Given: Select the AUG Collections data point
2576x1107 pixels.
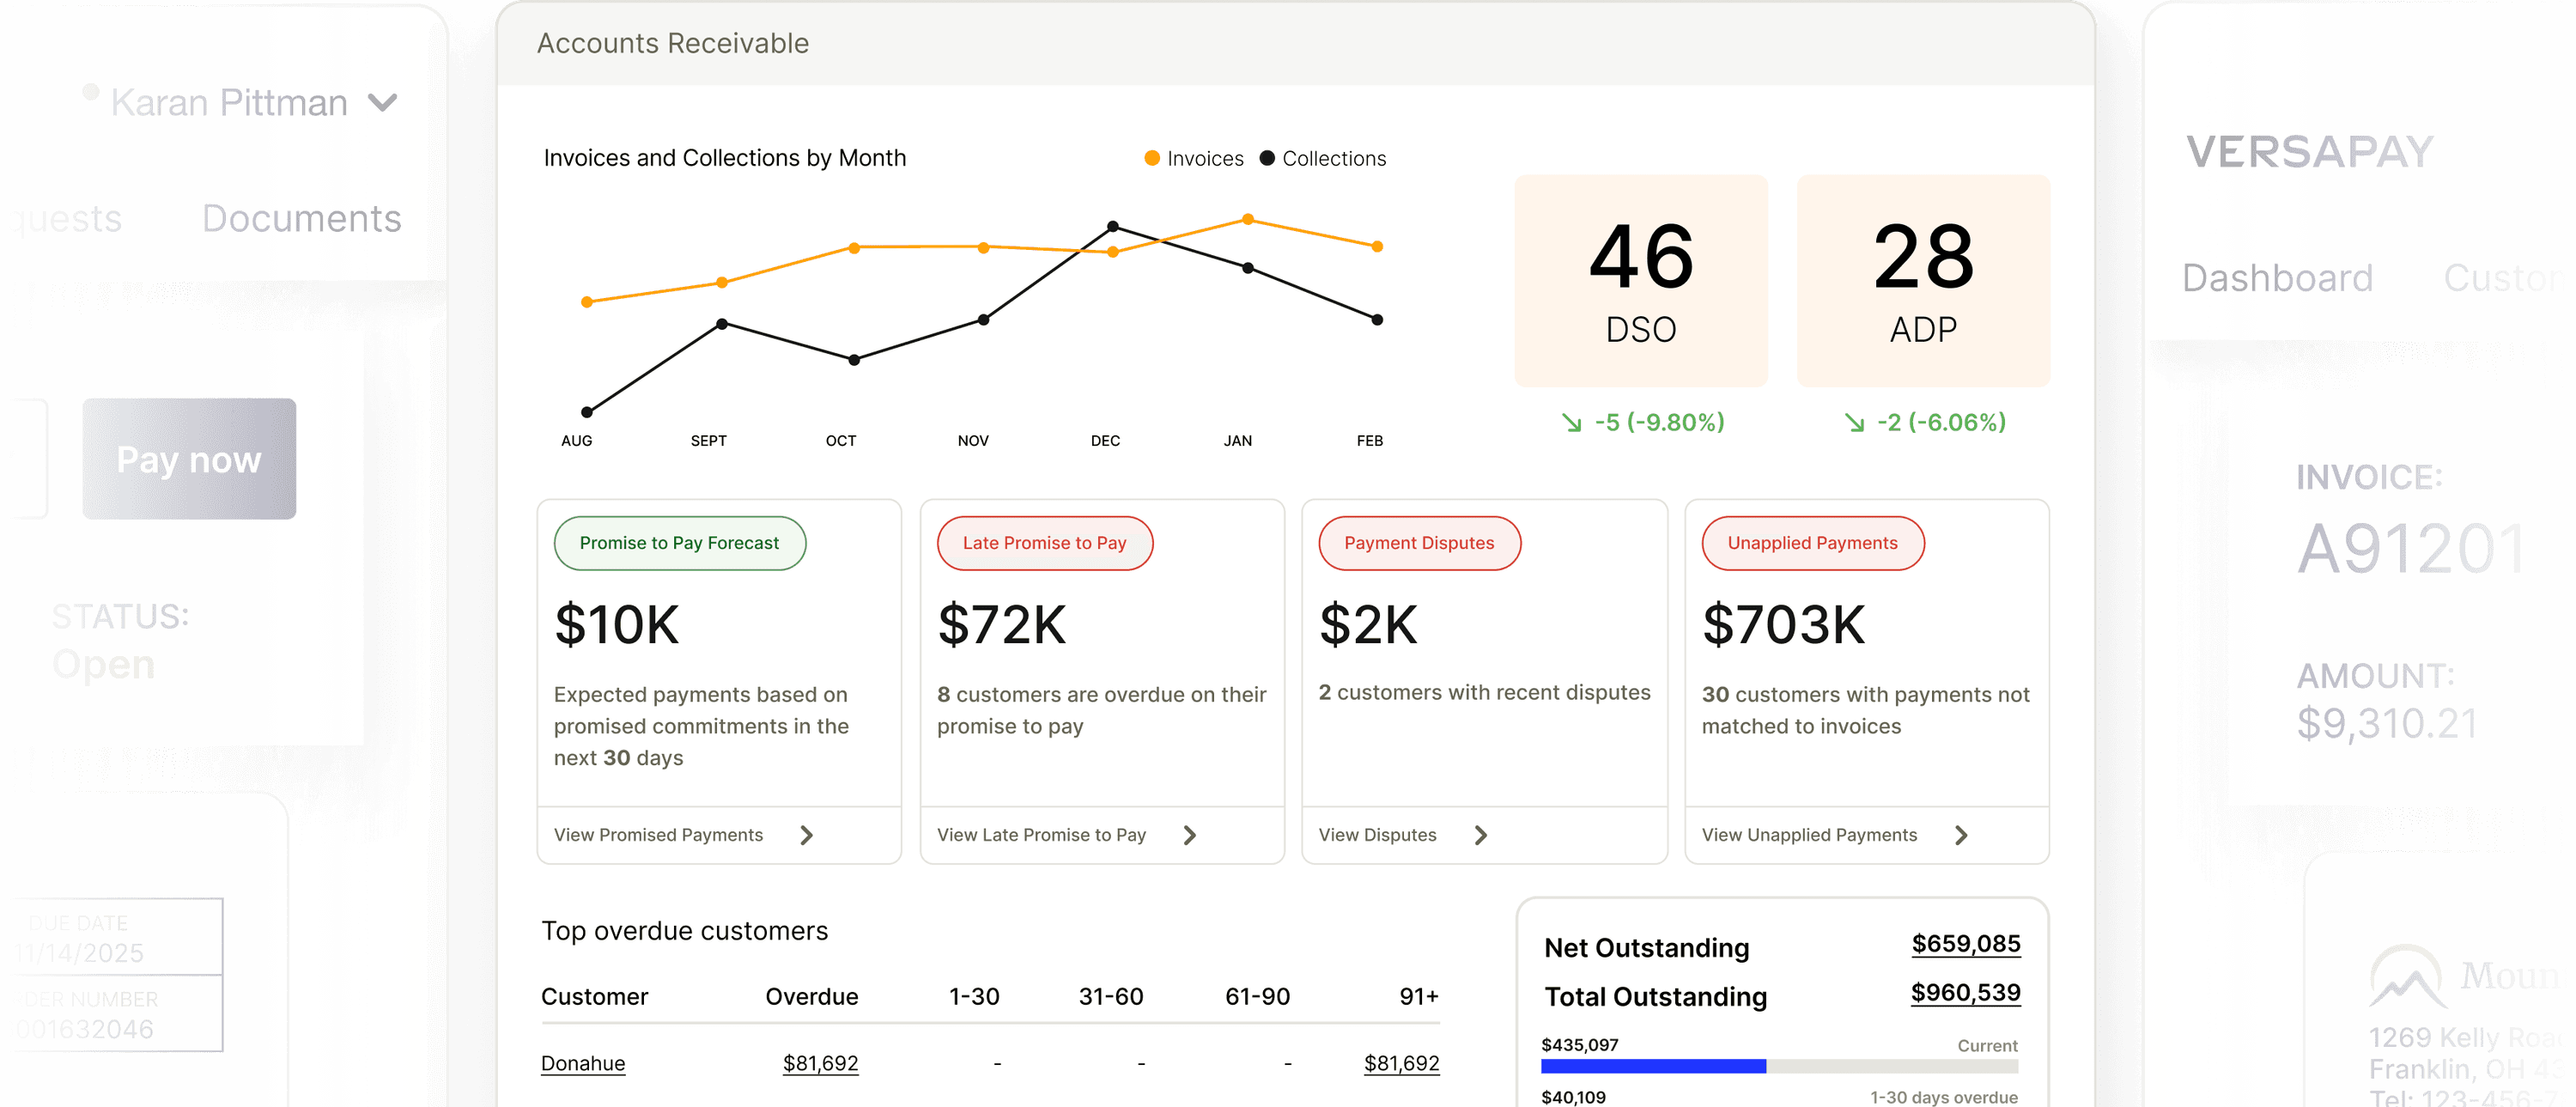Looking at the screenshot, I should pyautogui.click(x=587, y=412).
